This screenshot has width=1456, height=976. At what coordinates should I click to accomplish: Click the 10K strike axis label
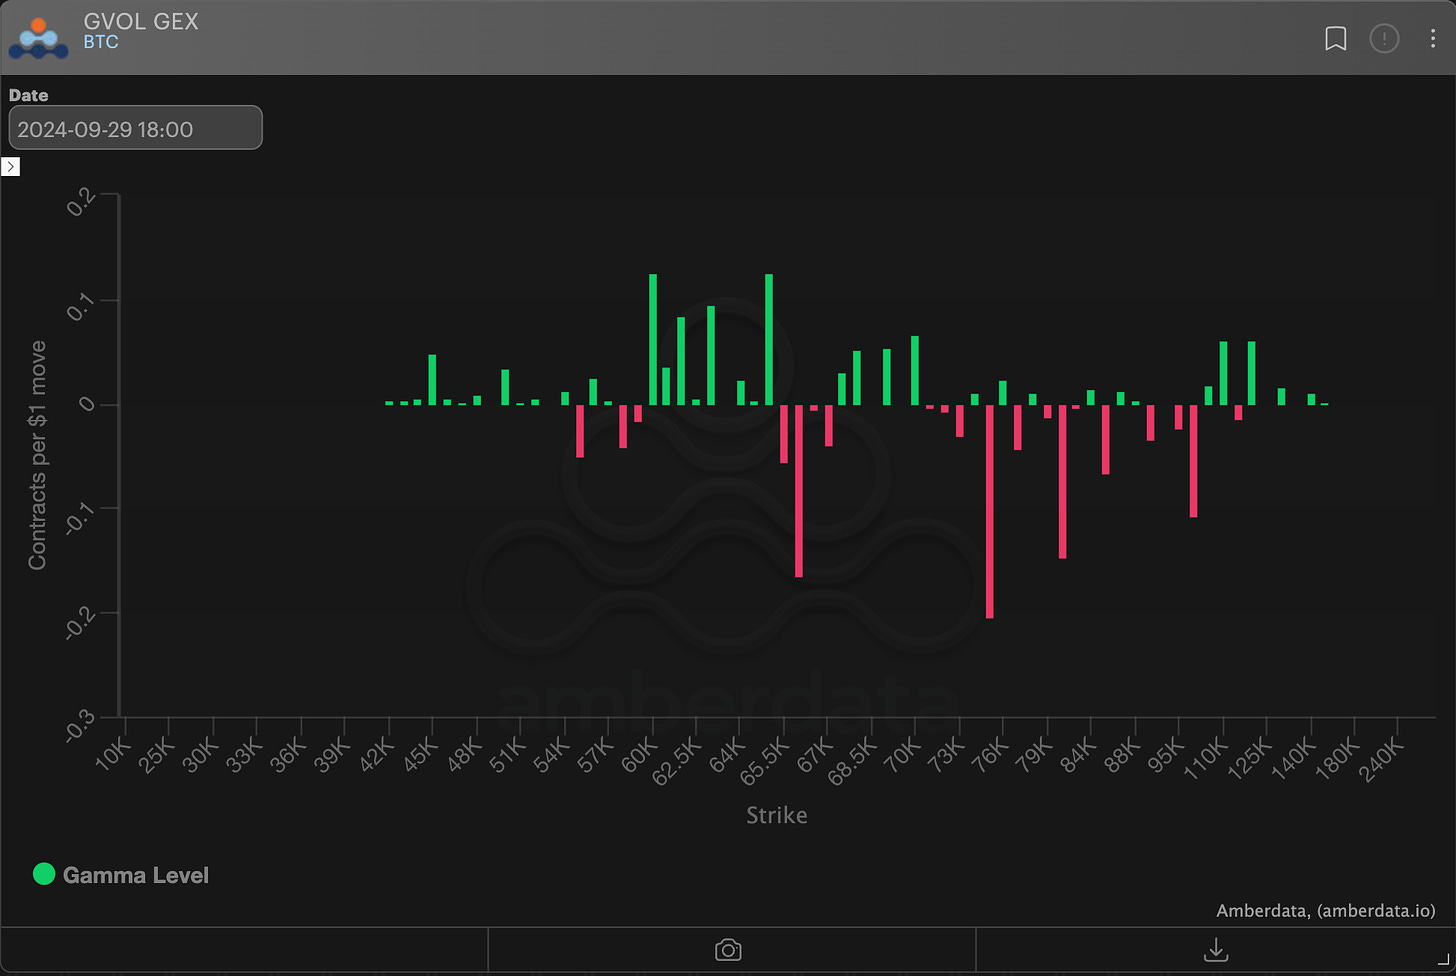coord(112,757)
